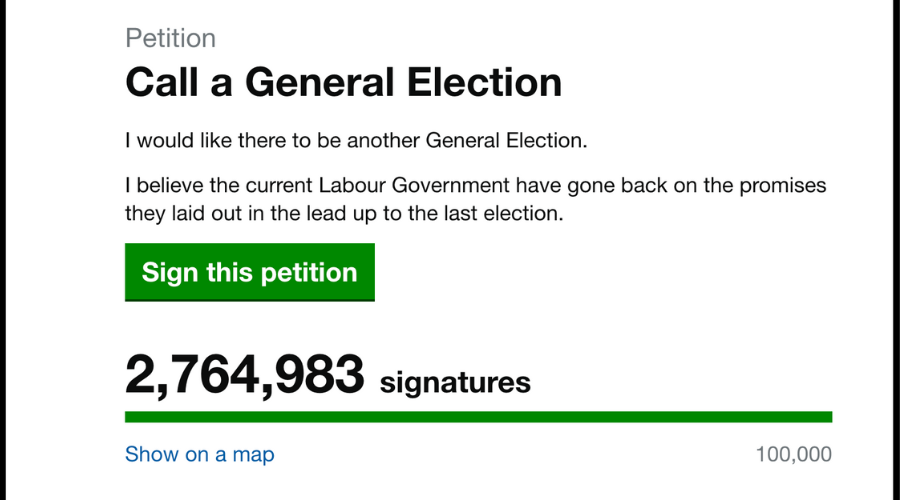Click the green signature progress bar
The width and height of the screenshot is (900, 500).
coord(478,416)
